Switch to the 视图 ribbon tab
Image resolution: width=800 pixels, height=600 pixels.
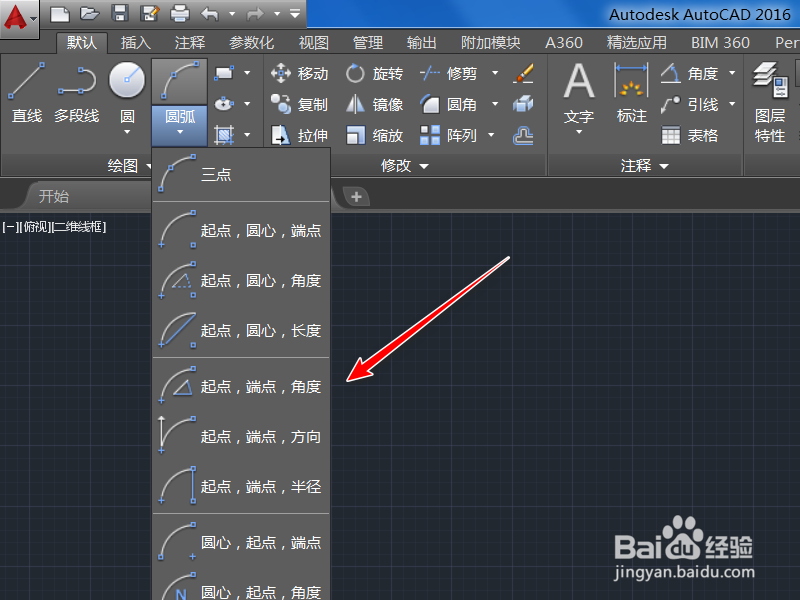point(314,42)
